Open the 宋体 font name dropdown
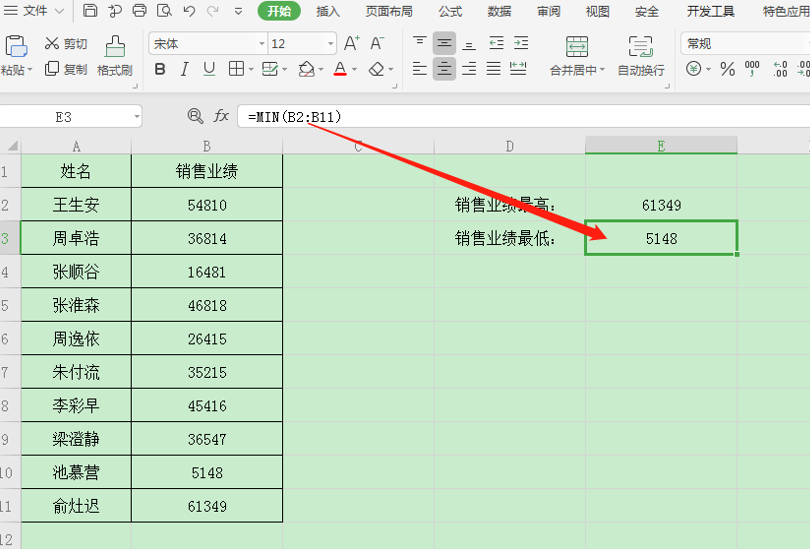The height and width of the screenshot is (549, 810). coord(262,44)
